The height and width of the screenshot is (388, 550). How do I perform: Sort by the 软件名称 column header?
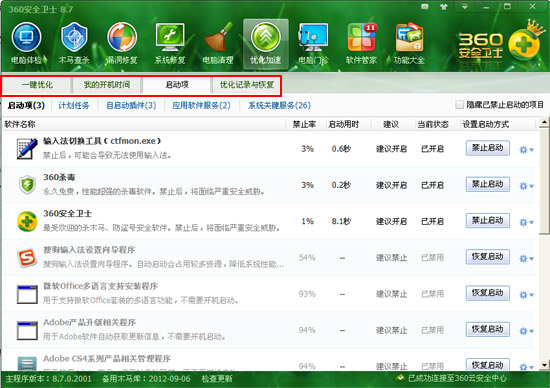(x=20, y=125)
